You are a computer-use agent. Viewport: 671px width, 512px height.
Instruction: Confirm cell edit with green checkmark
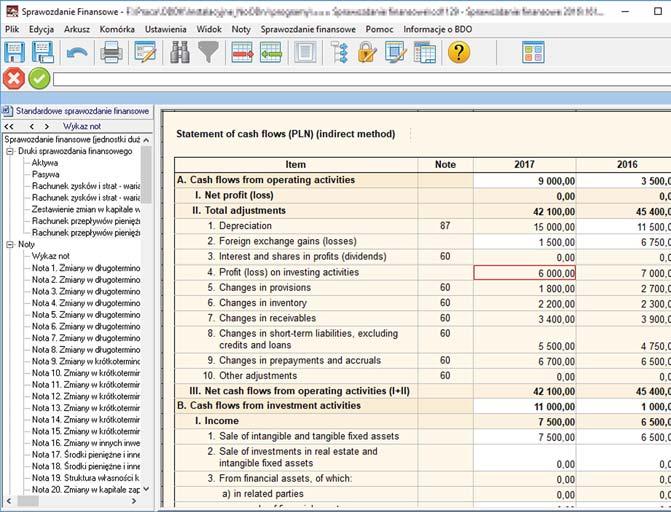click(39, 79)
